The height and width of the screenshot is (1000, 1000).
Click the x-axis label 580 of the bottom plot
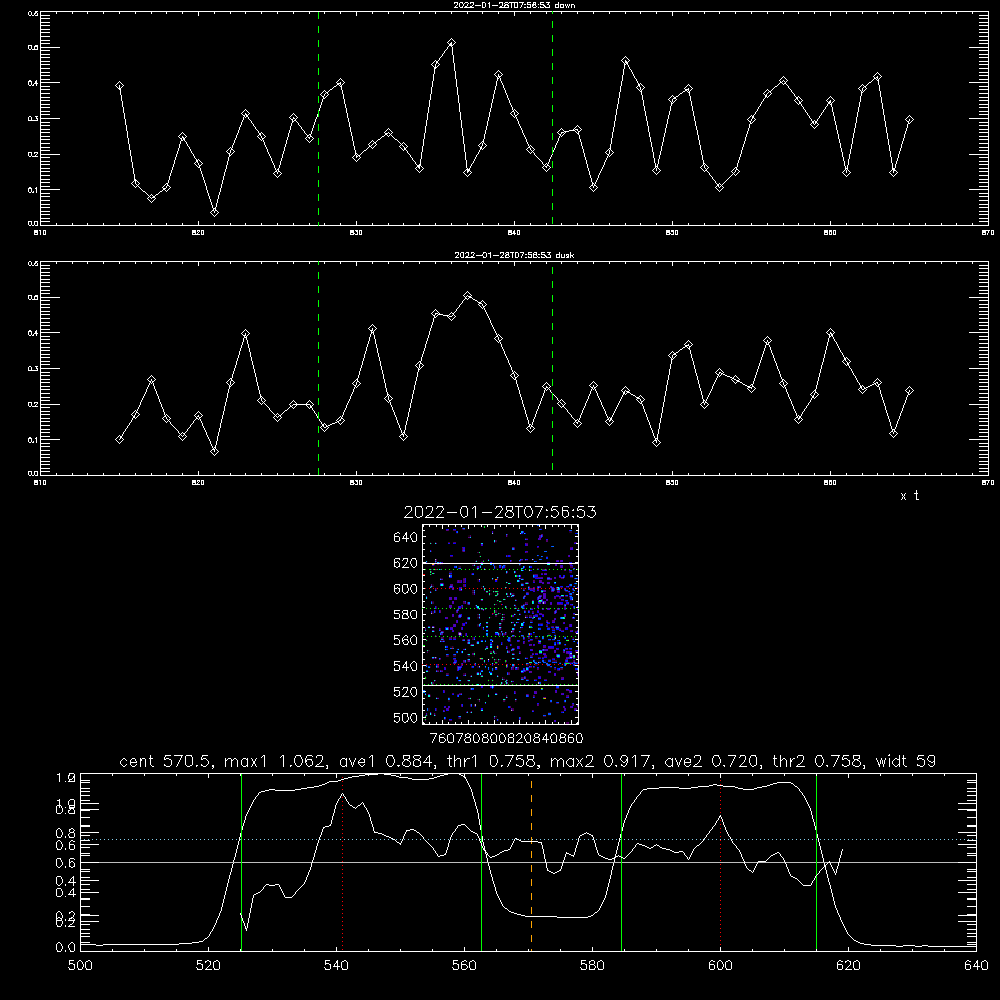[592, 966]
